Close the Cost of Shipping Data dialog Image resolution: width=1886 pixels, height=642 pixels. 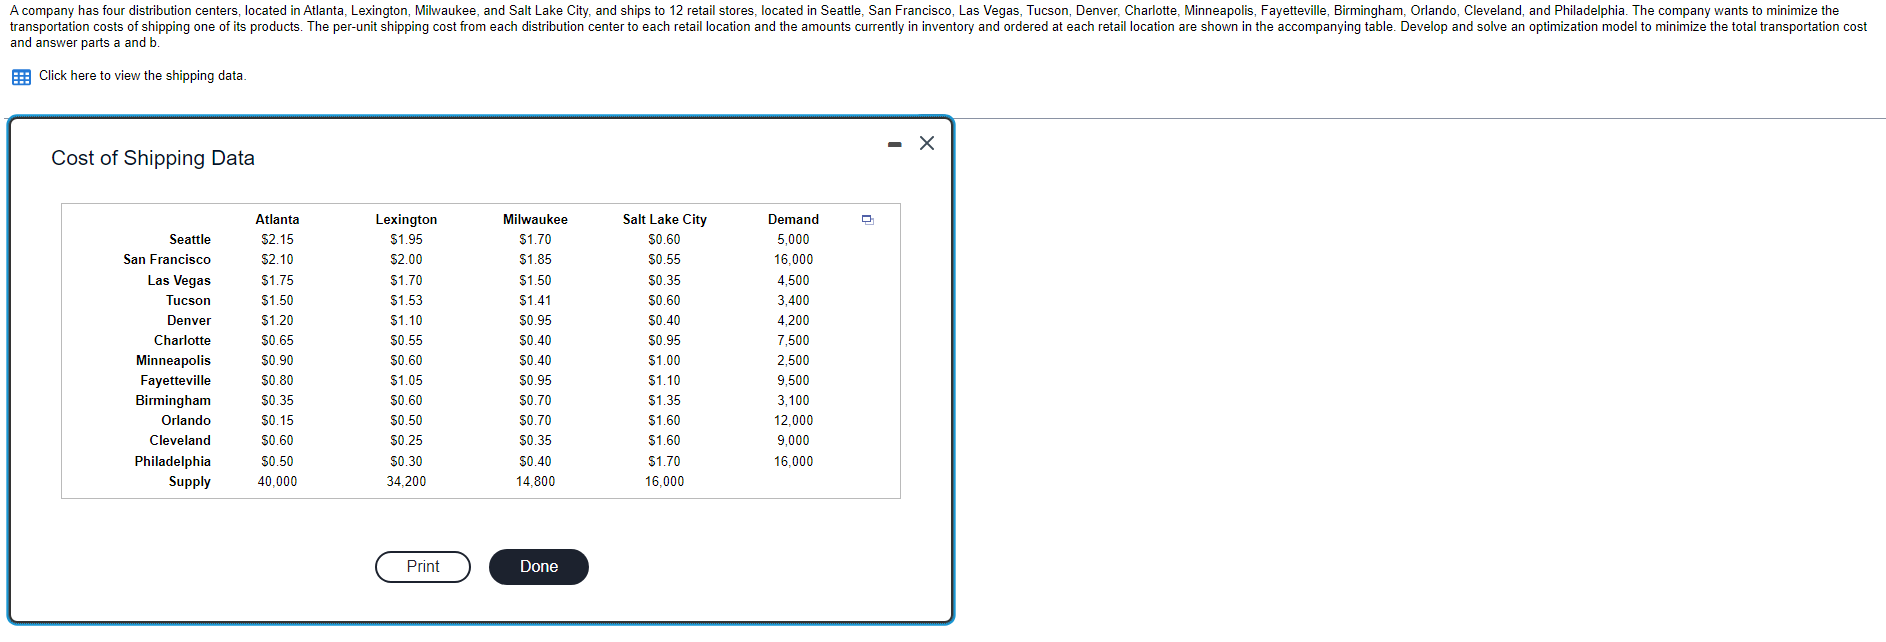(x=927, y=143)
